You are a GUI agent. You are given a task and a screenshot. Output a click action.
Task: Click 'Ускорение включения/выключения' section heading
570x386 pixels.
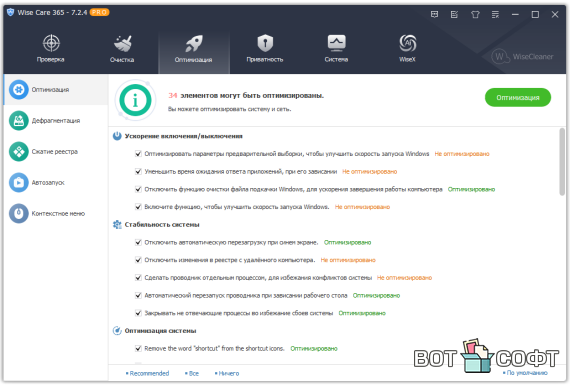coord(184,136)
